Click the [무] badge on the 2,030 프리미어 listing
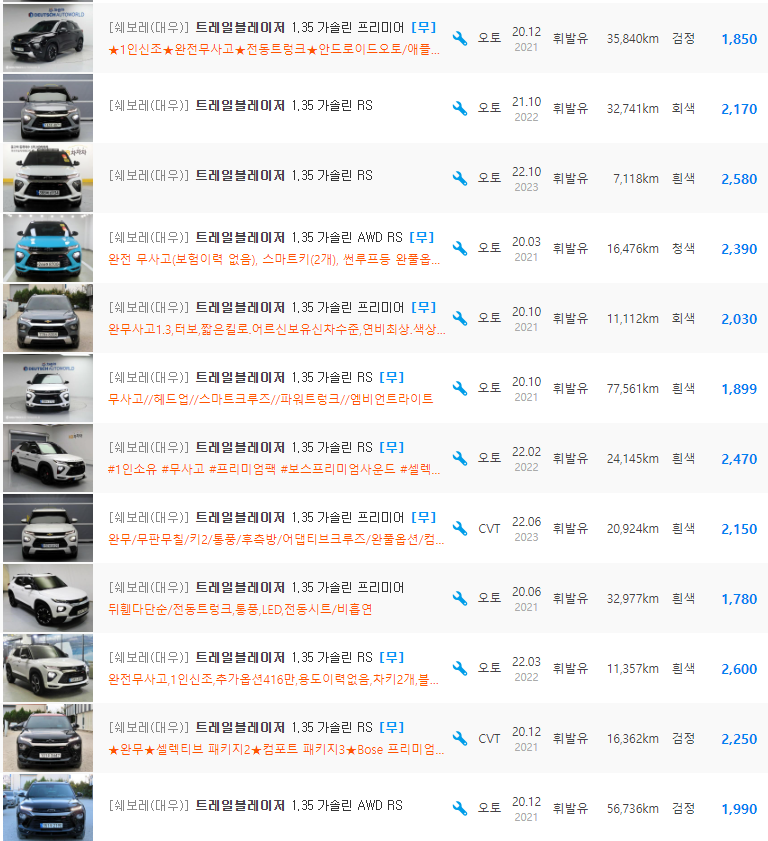The width and height of the screenshot is (768, 841). [423, 307]
